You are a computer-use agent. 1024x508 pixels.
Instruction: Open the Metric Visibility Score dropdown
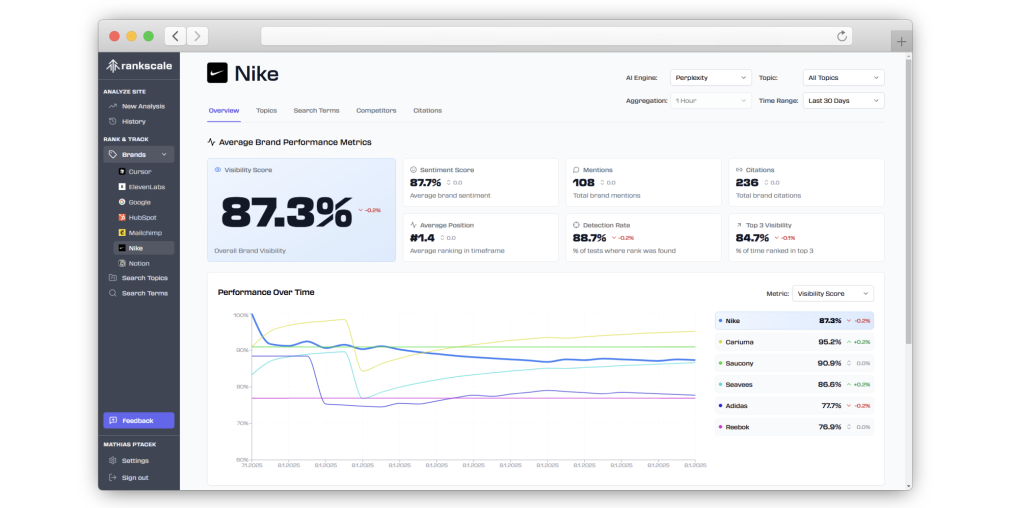833,294
